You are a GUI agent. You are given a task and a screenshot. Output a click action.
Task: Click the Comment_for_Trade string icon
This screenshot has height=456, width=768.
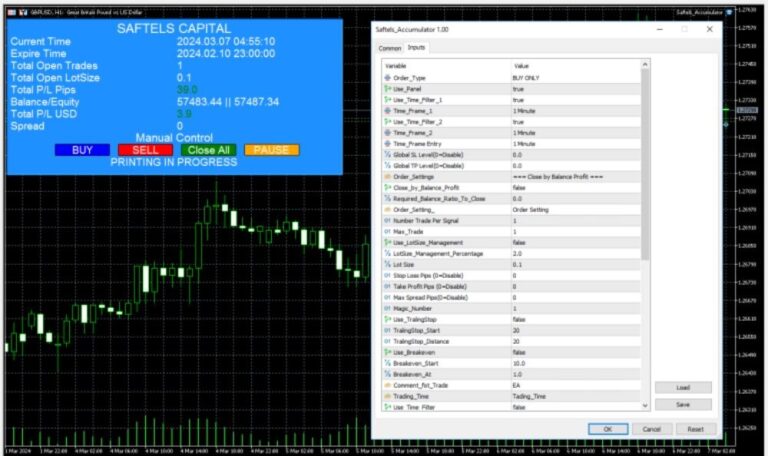[388, 385]
